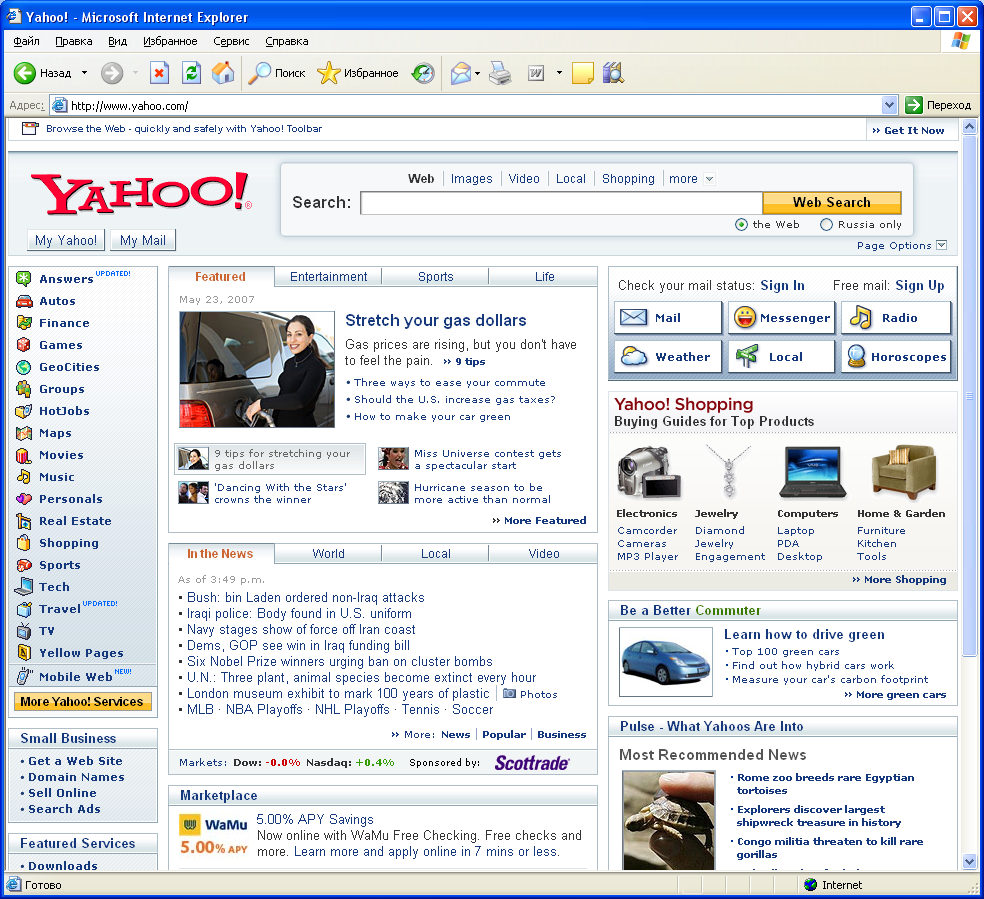Image resolution: width=984 pixels, height=899 pixels.
Task: Click the TV icon in sidebar
Action: pyautogui.click(x=24, y=631)
